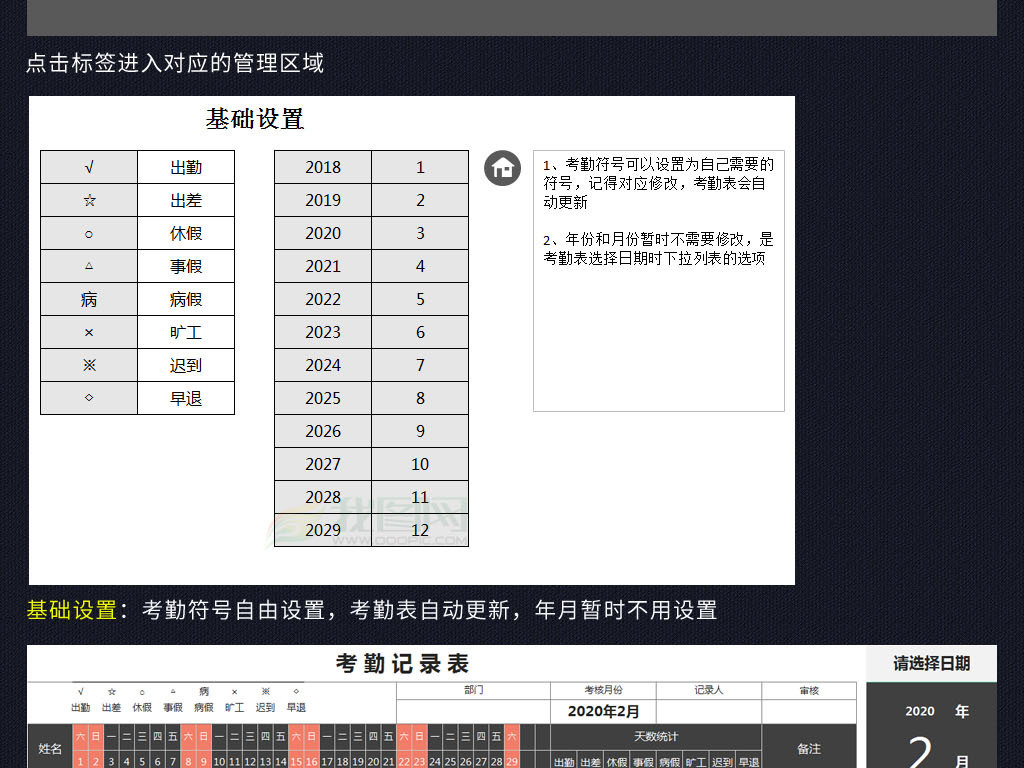
Task: Select the ◇ early leave symbol cell
Action: [89, 398]
